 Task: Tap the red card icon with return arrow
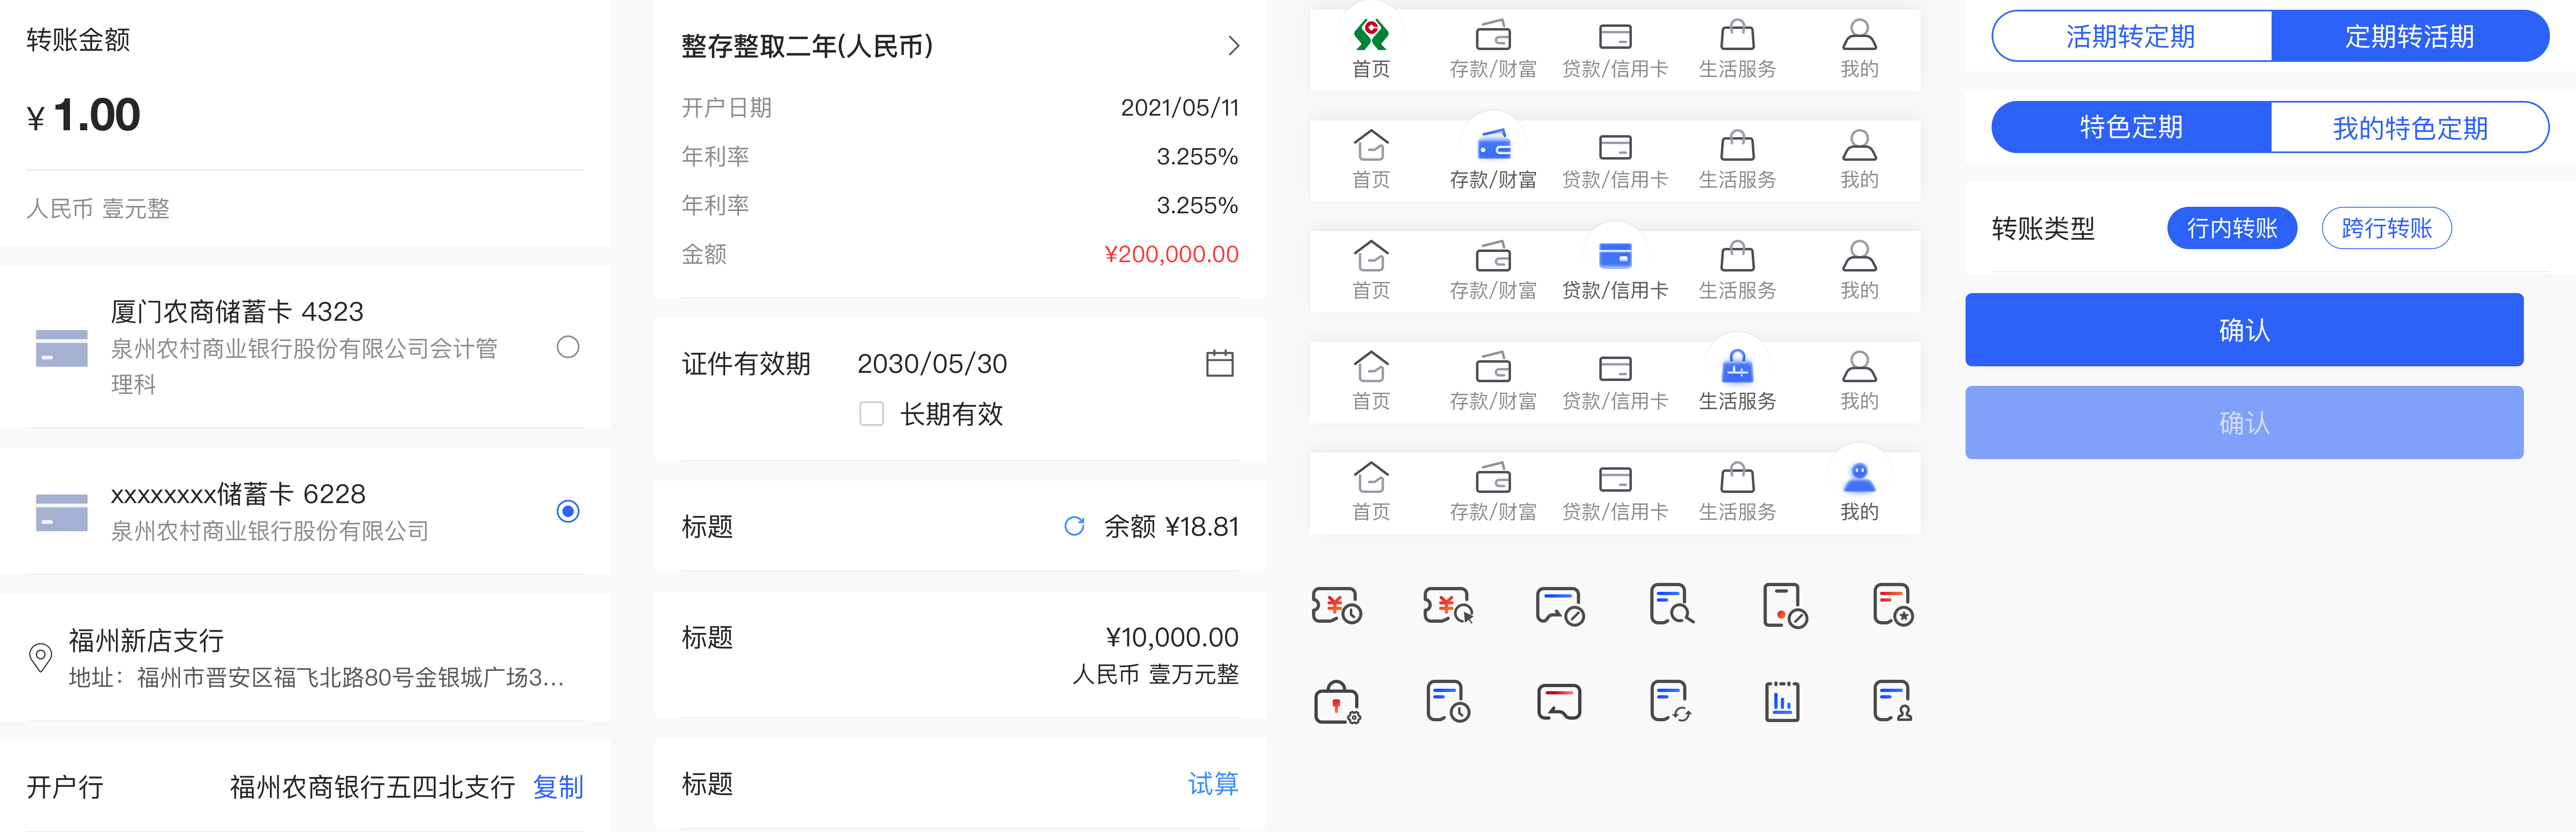click(x=1559, y=702)
